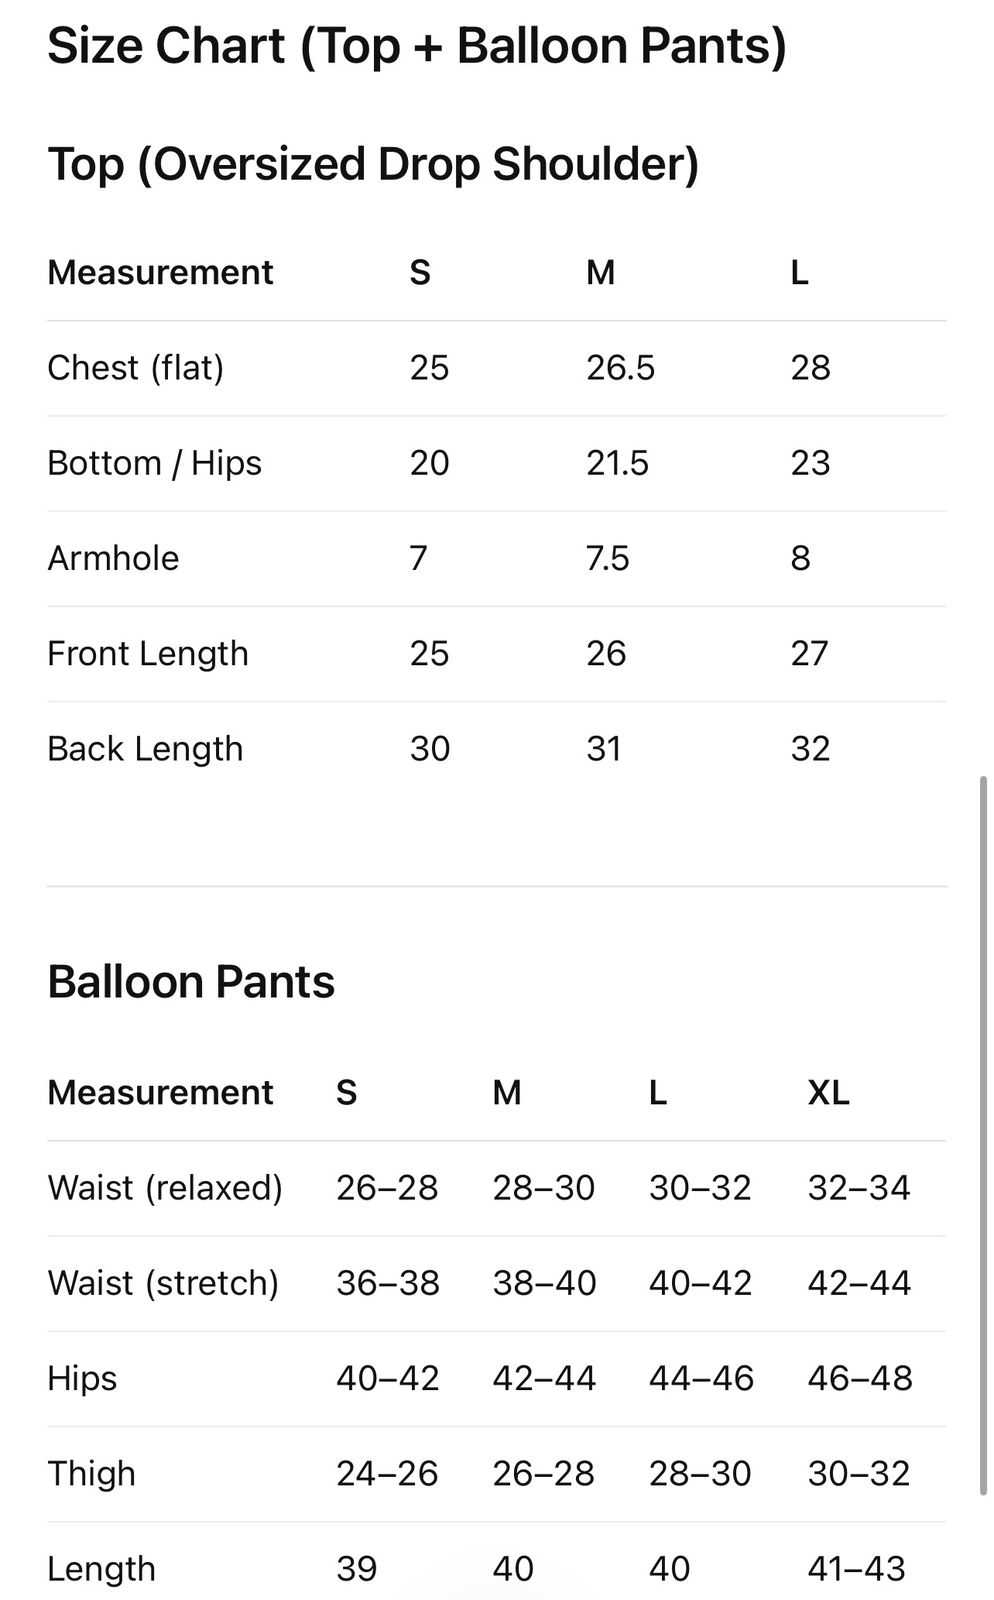Click the 46–48 hips value for XL

(x=859, y=1378)
